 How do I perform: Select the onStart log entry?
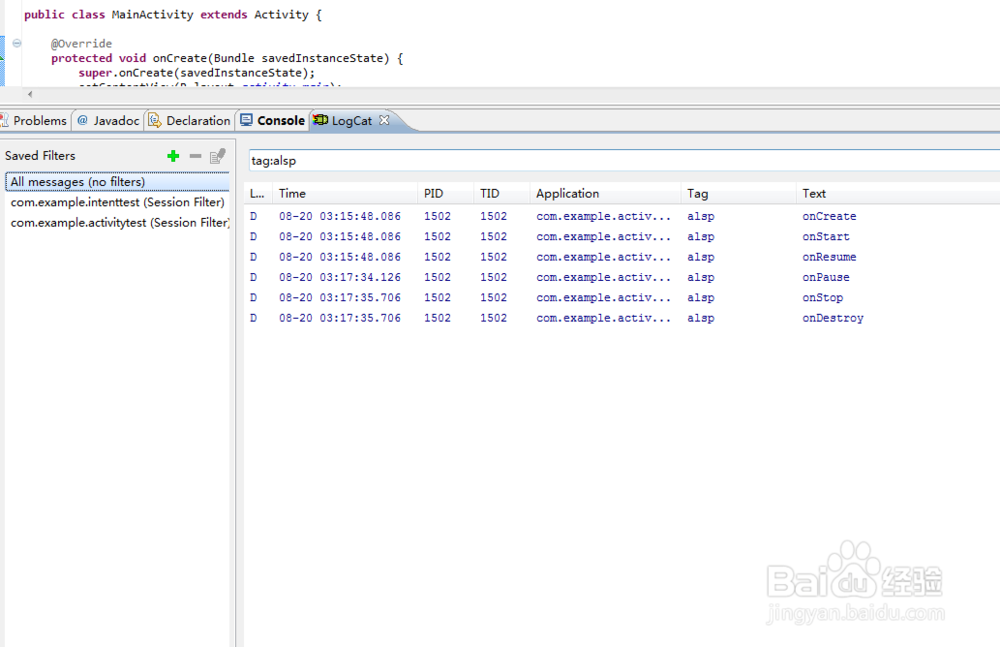(x=622, y=237)
